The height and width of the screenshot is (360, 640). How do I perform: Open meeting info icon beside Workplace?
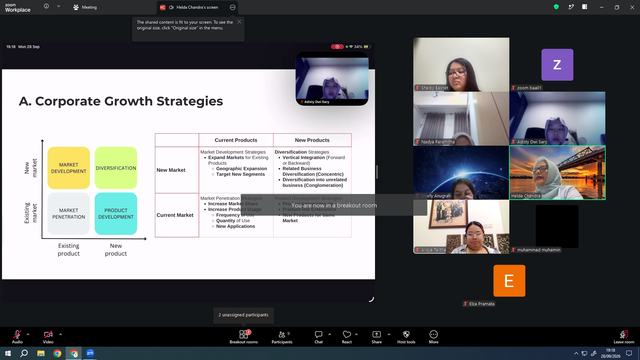(x=47, y=7)
